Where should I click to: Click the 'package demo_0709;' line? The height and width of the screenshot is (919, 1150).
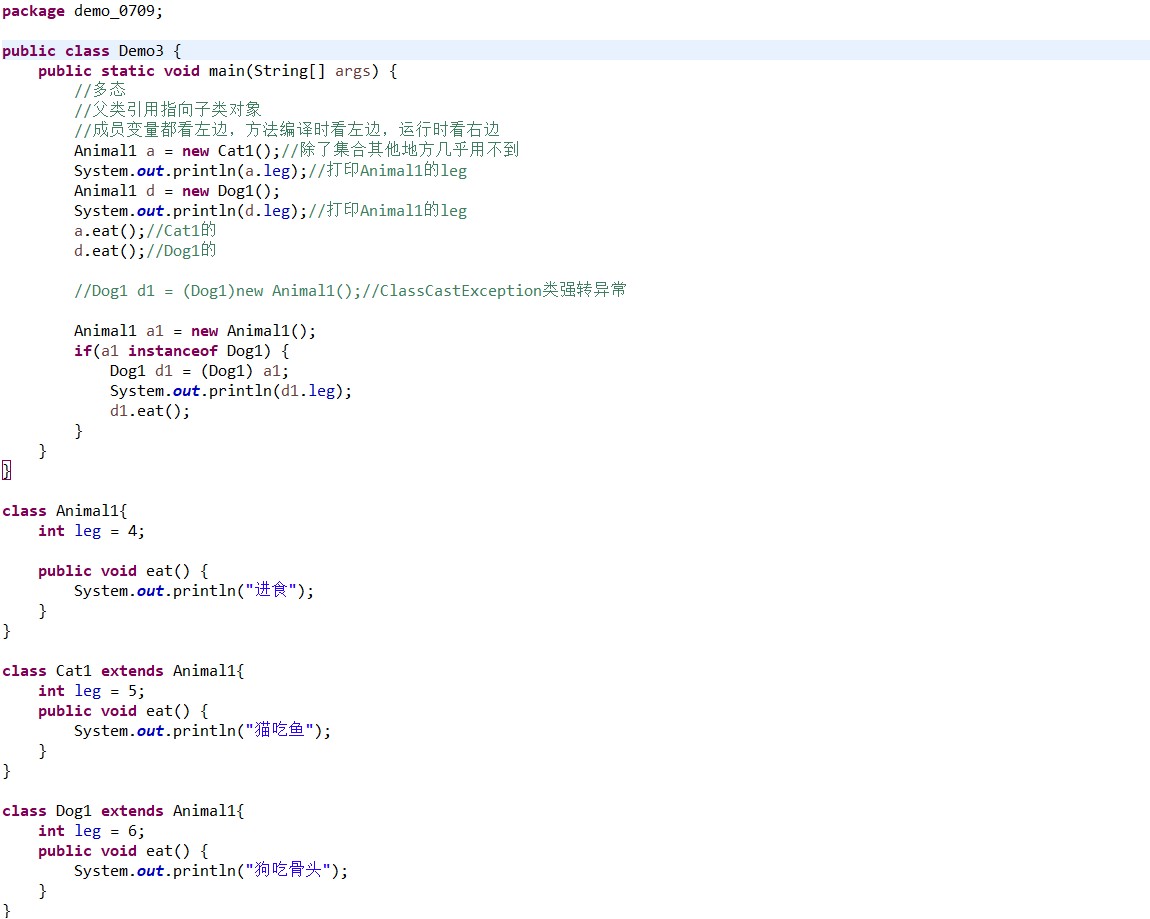[x=82, y=11]
